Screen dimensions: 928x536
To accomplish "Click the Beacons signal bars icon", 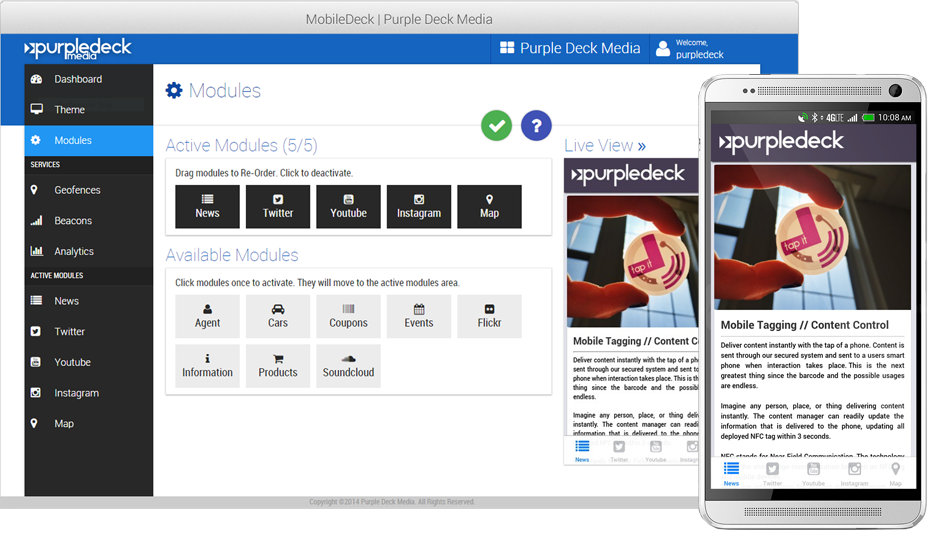I will [37, 221].
